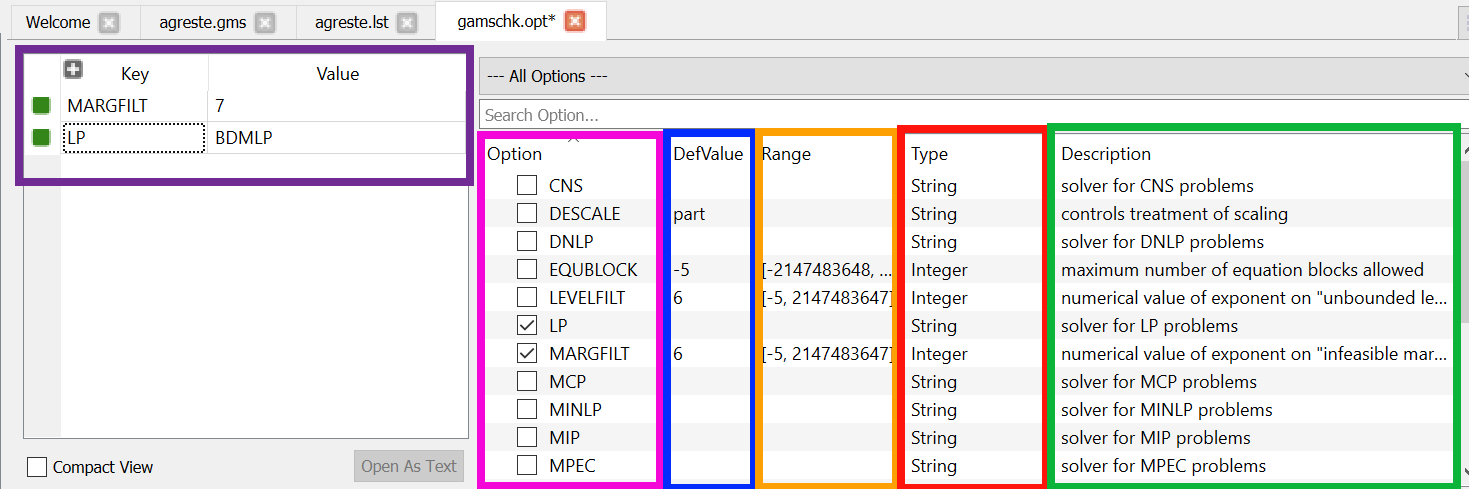Toggle the Compact View checkbox

pyautogui.click(x=37, y=467)
